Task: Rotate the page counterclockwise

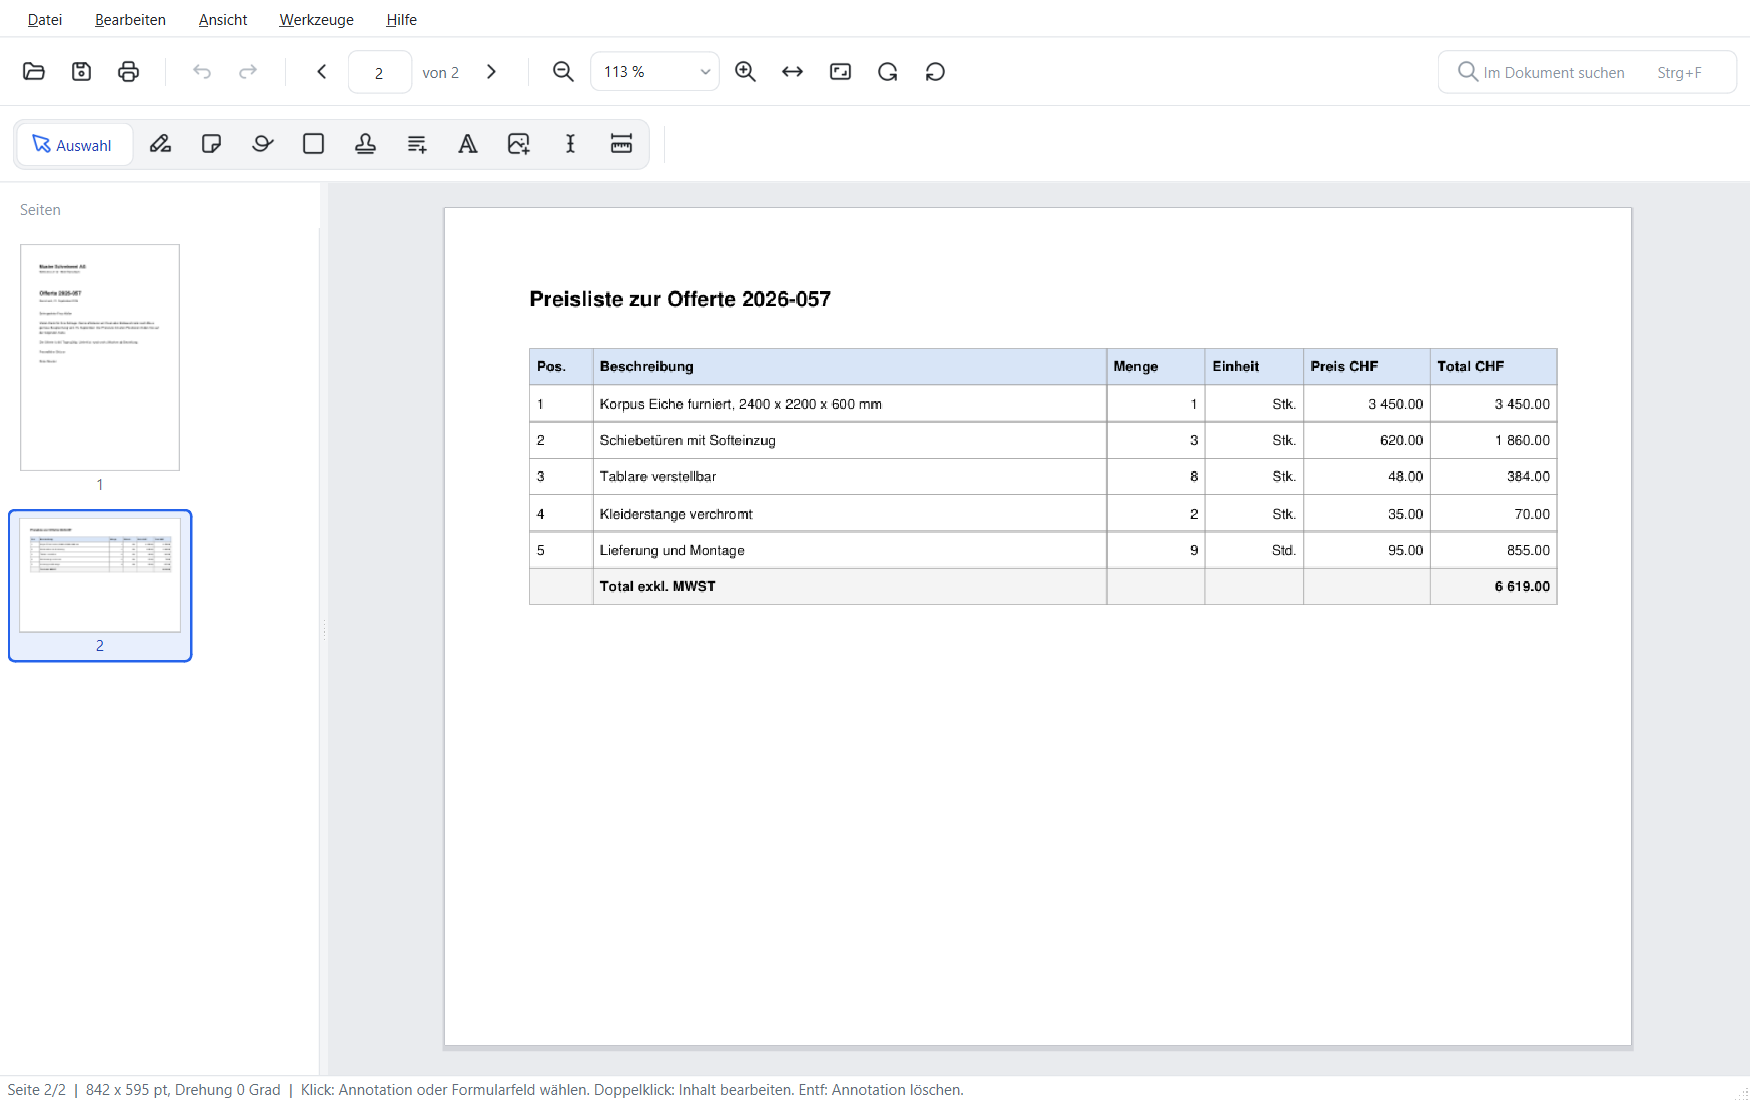Action: (x=935, y=72)
